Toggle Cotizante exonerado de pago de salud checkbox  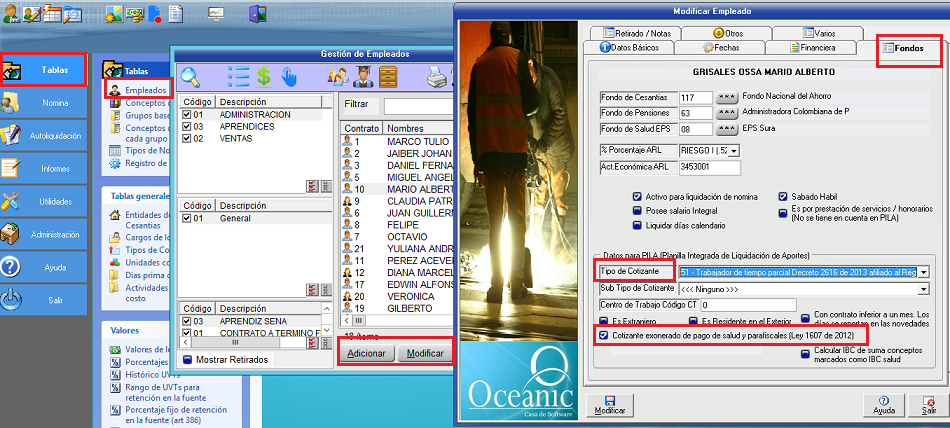click(x=603, y=336)
